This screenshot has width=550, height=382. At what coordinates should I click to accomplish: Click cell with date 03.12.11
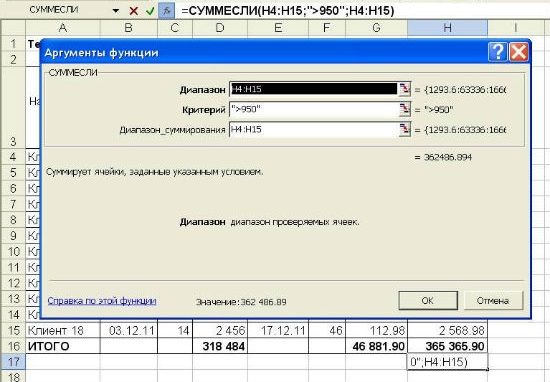(x=129, y=330)
